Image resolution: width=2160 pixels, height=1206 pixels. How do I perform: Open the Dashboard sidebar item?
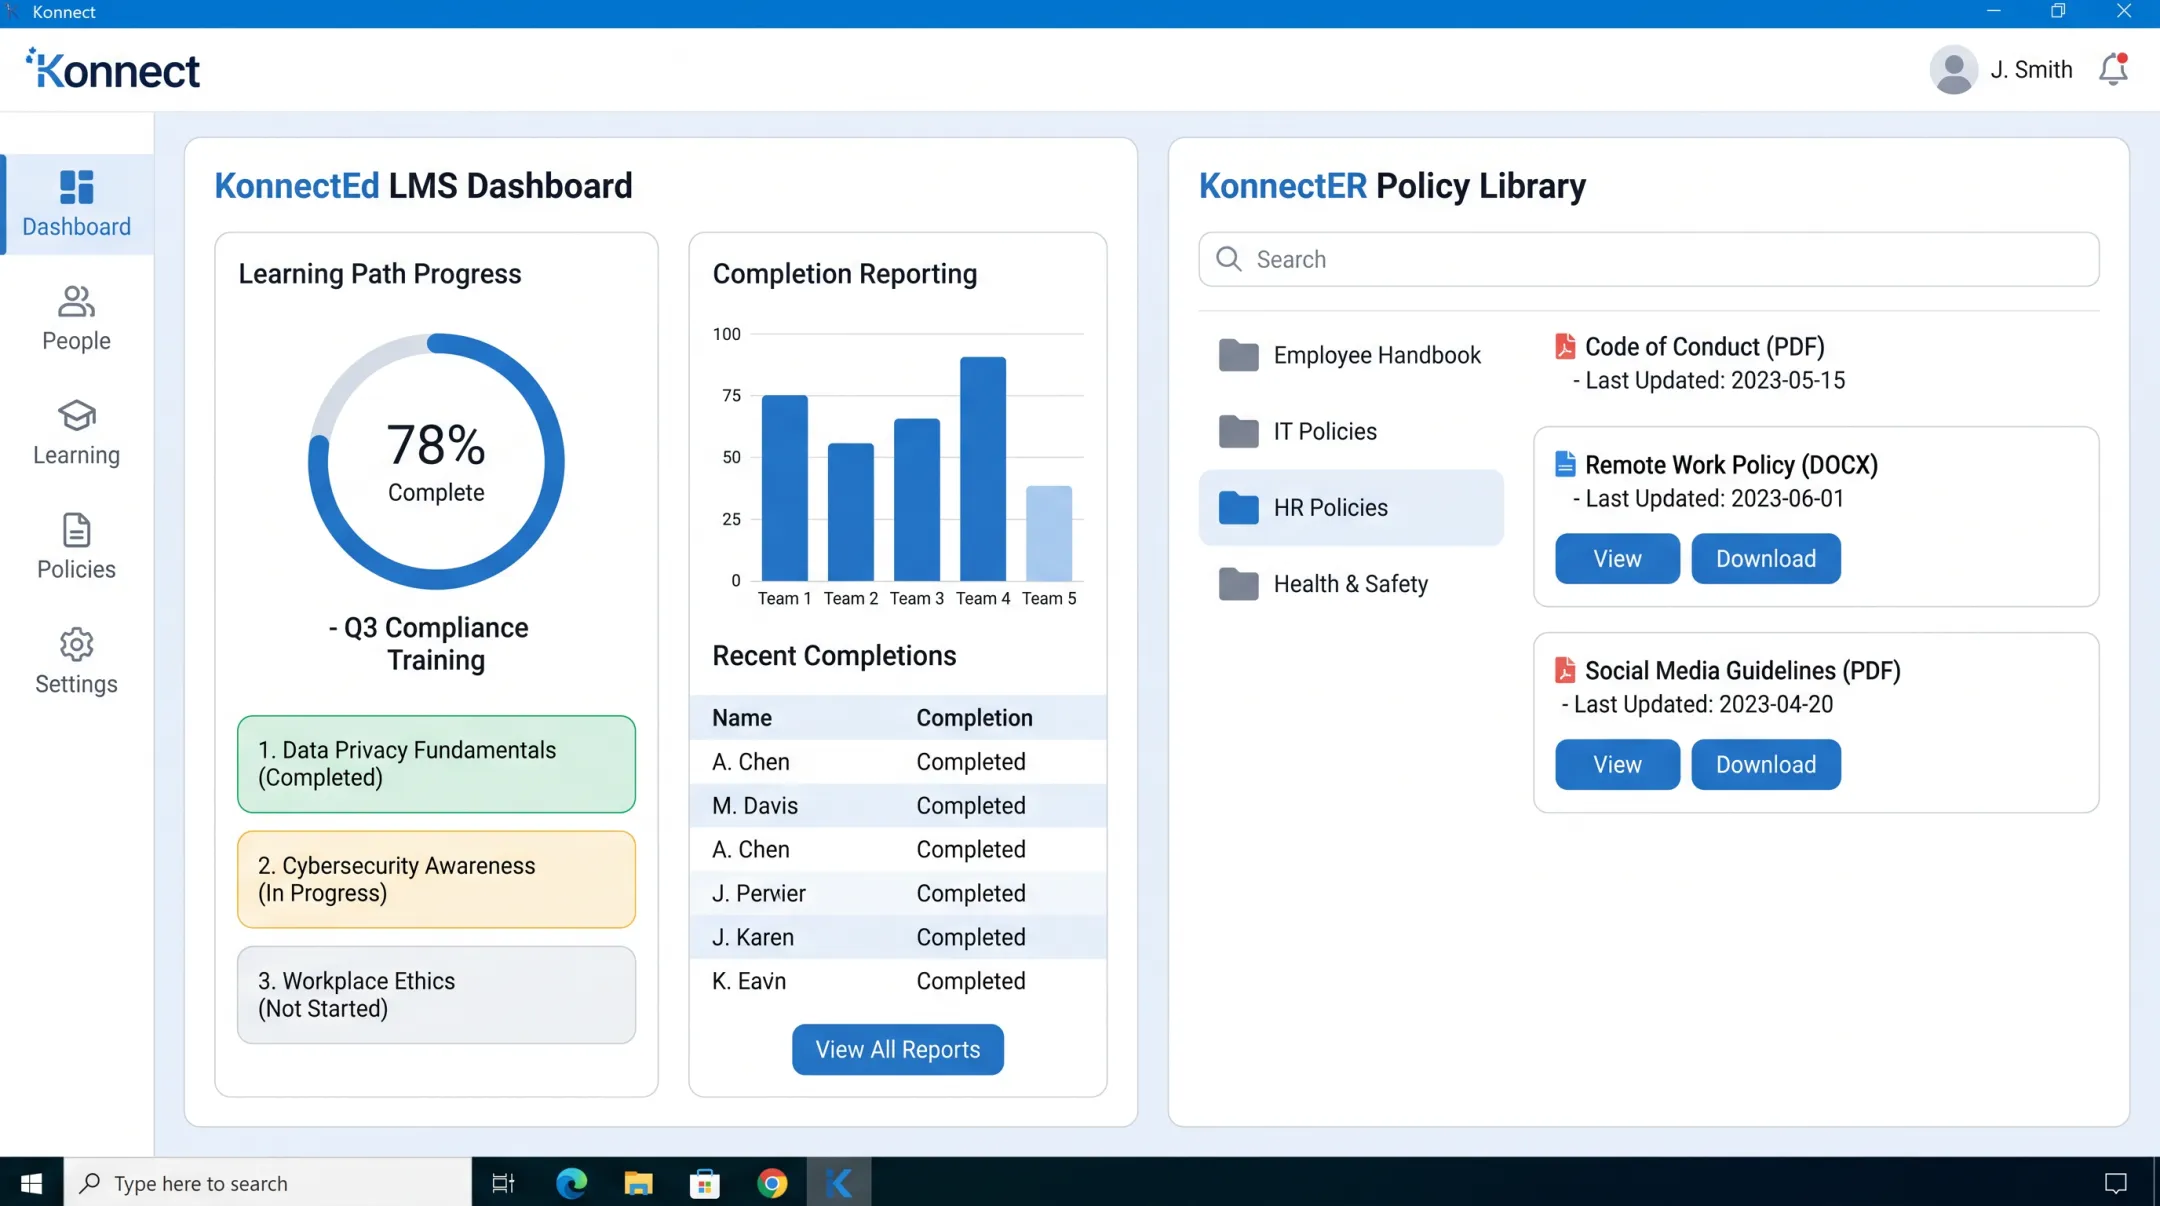77,204
